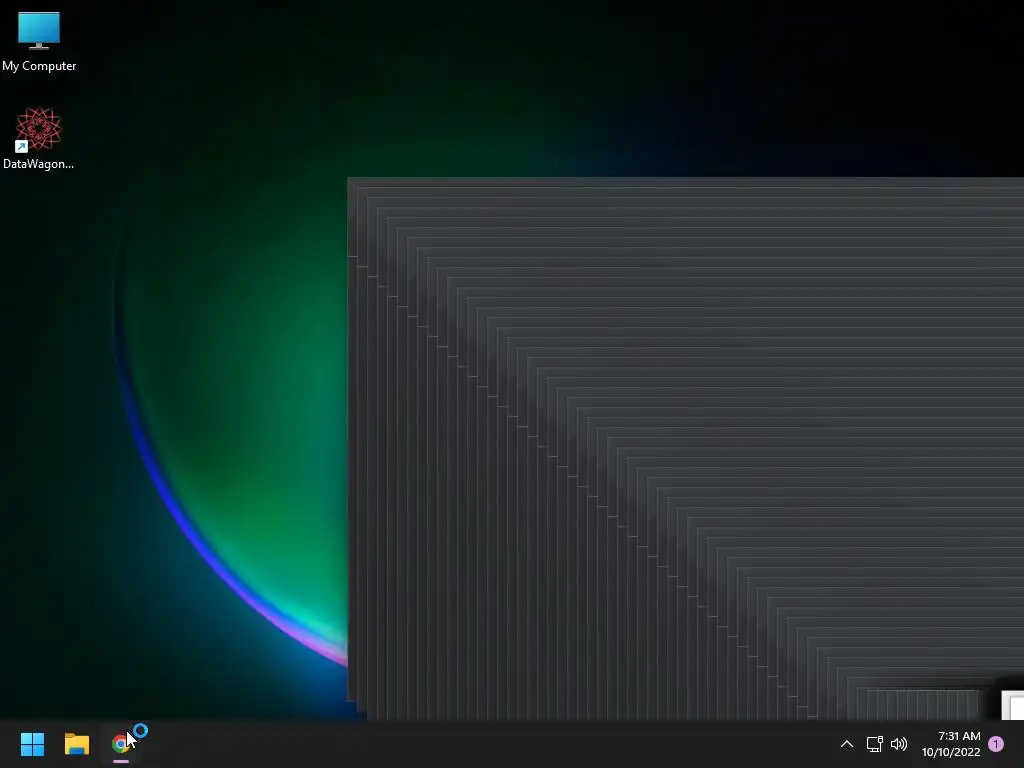Open the 7:31 AM clock and calendar

[951, 744]
